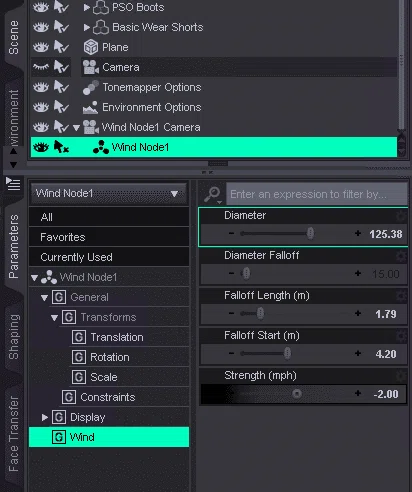Image resolution: width=412 pixels, height=492 pixels.
Task: Collapse the General property group
Action: point(44,298)
